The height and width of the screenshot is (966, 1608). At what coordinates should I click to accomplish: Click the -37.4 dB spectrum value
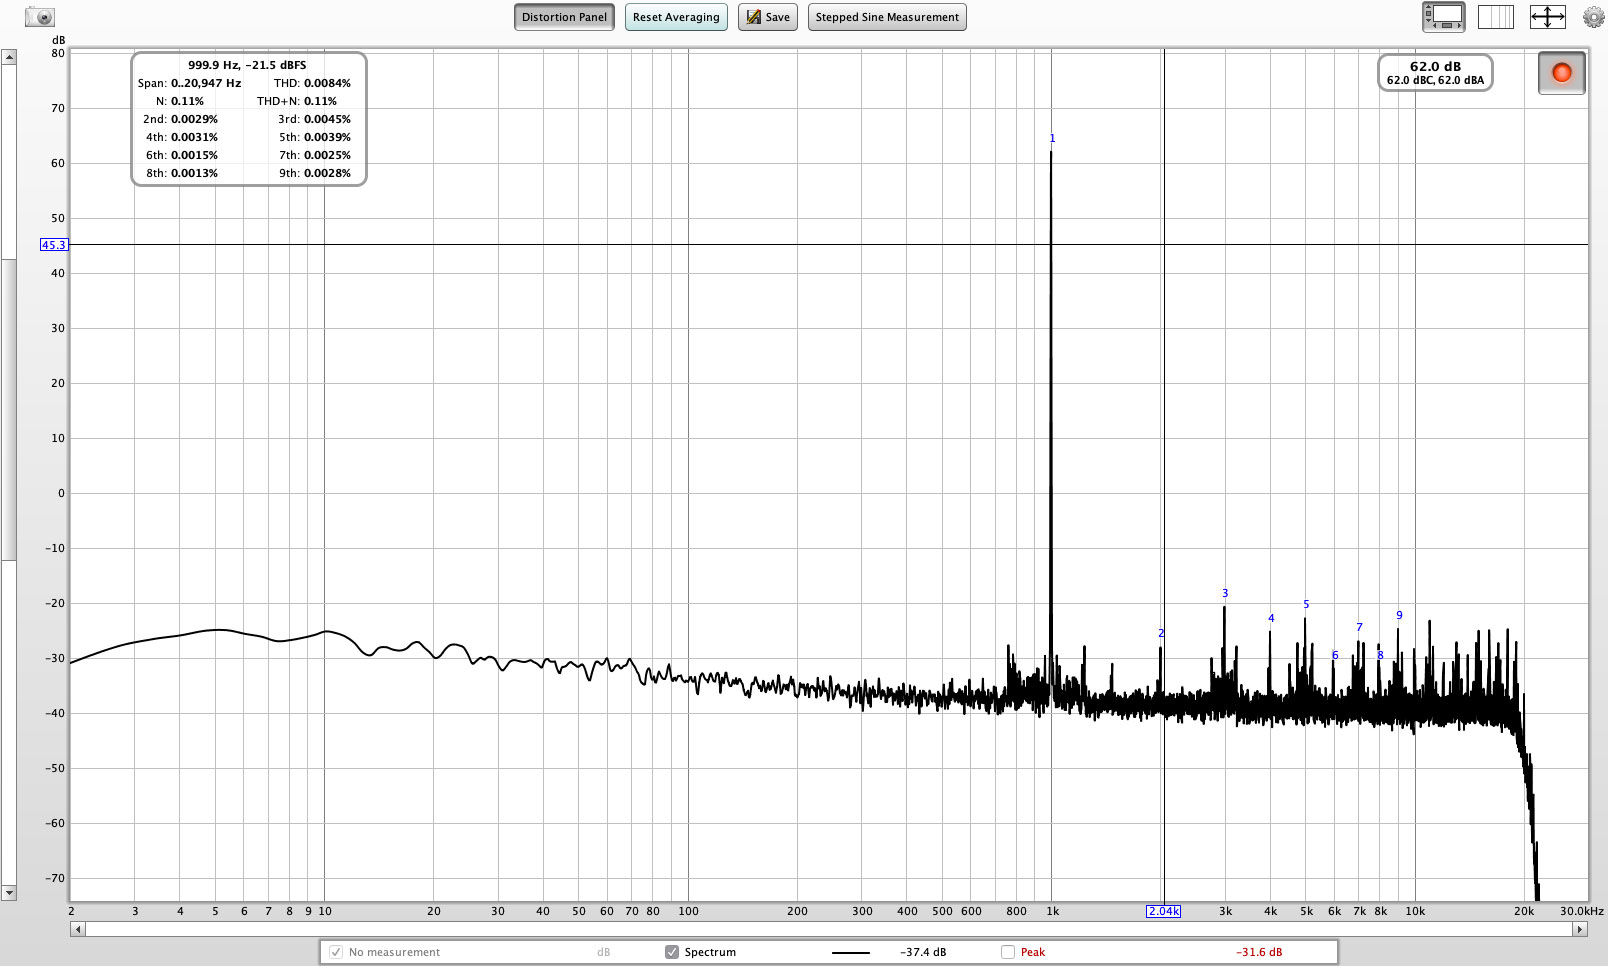[923, 952]
